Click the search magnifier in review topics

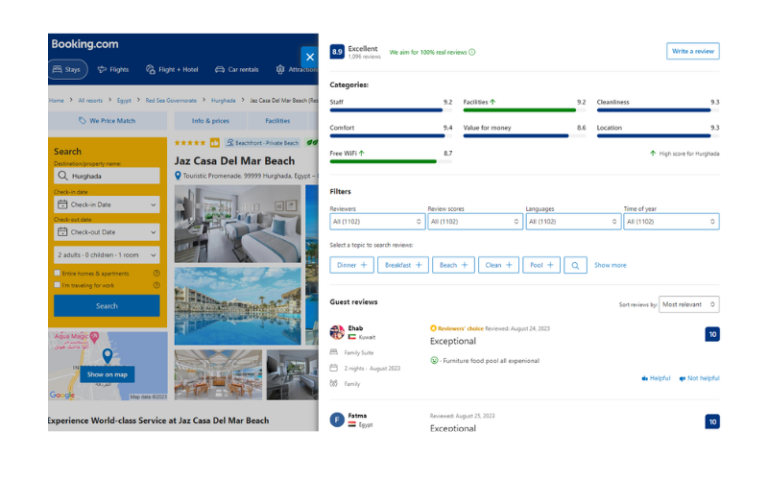575,265
